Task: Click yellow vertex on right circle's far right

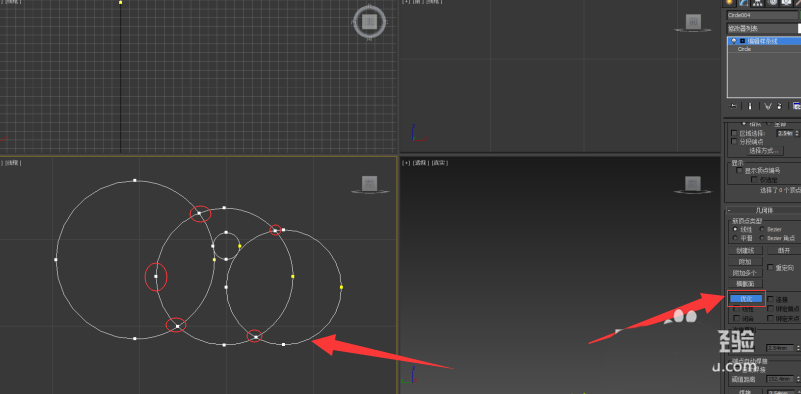Action: click(x=341, y=287)
